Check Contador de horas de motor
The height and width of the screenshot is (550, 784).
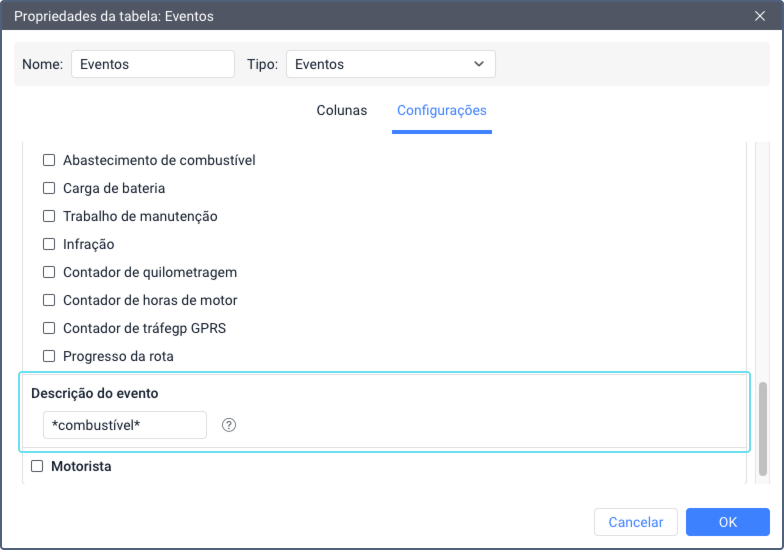(x=48, y=300)
